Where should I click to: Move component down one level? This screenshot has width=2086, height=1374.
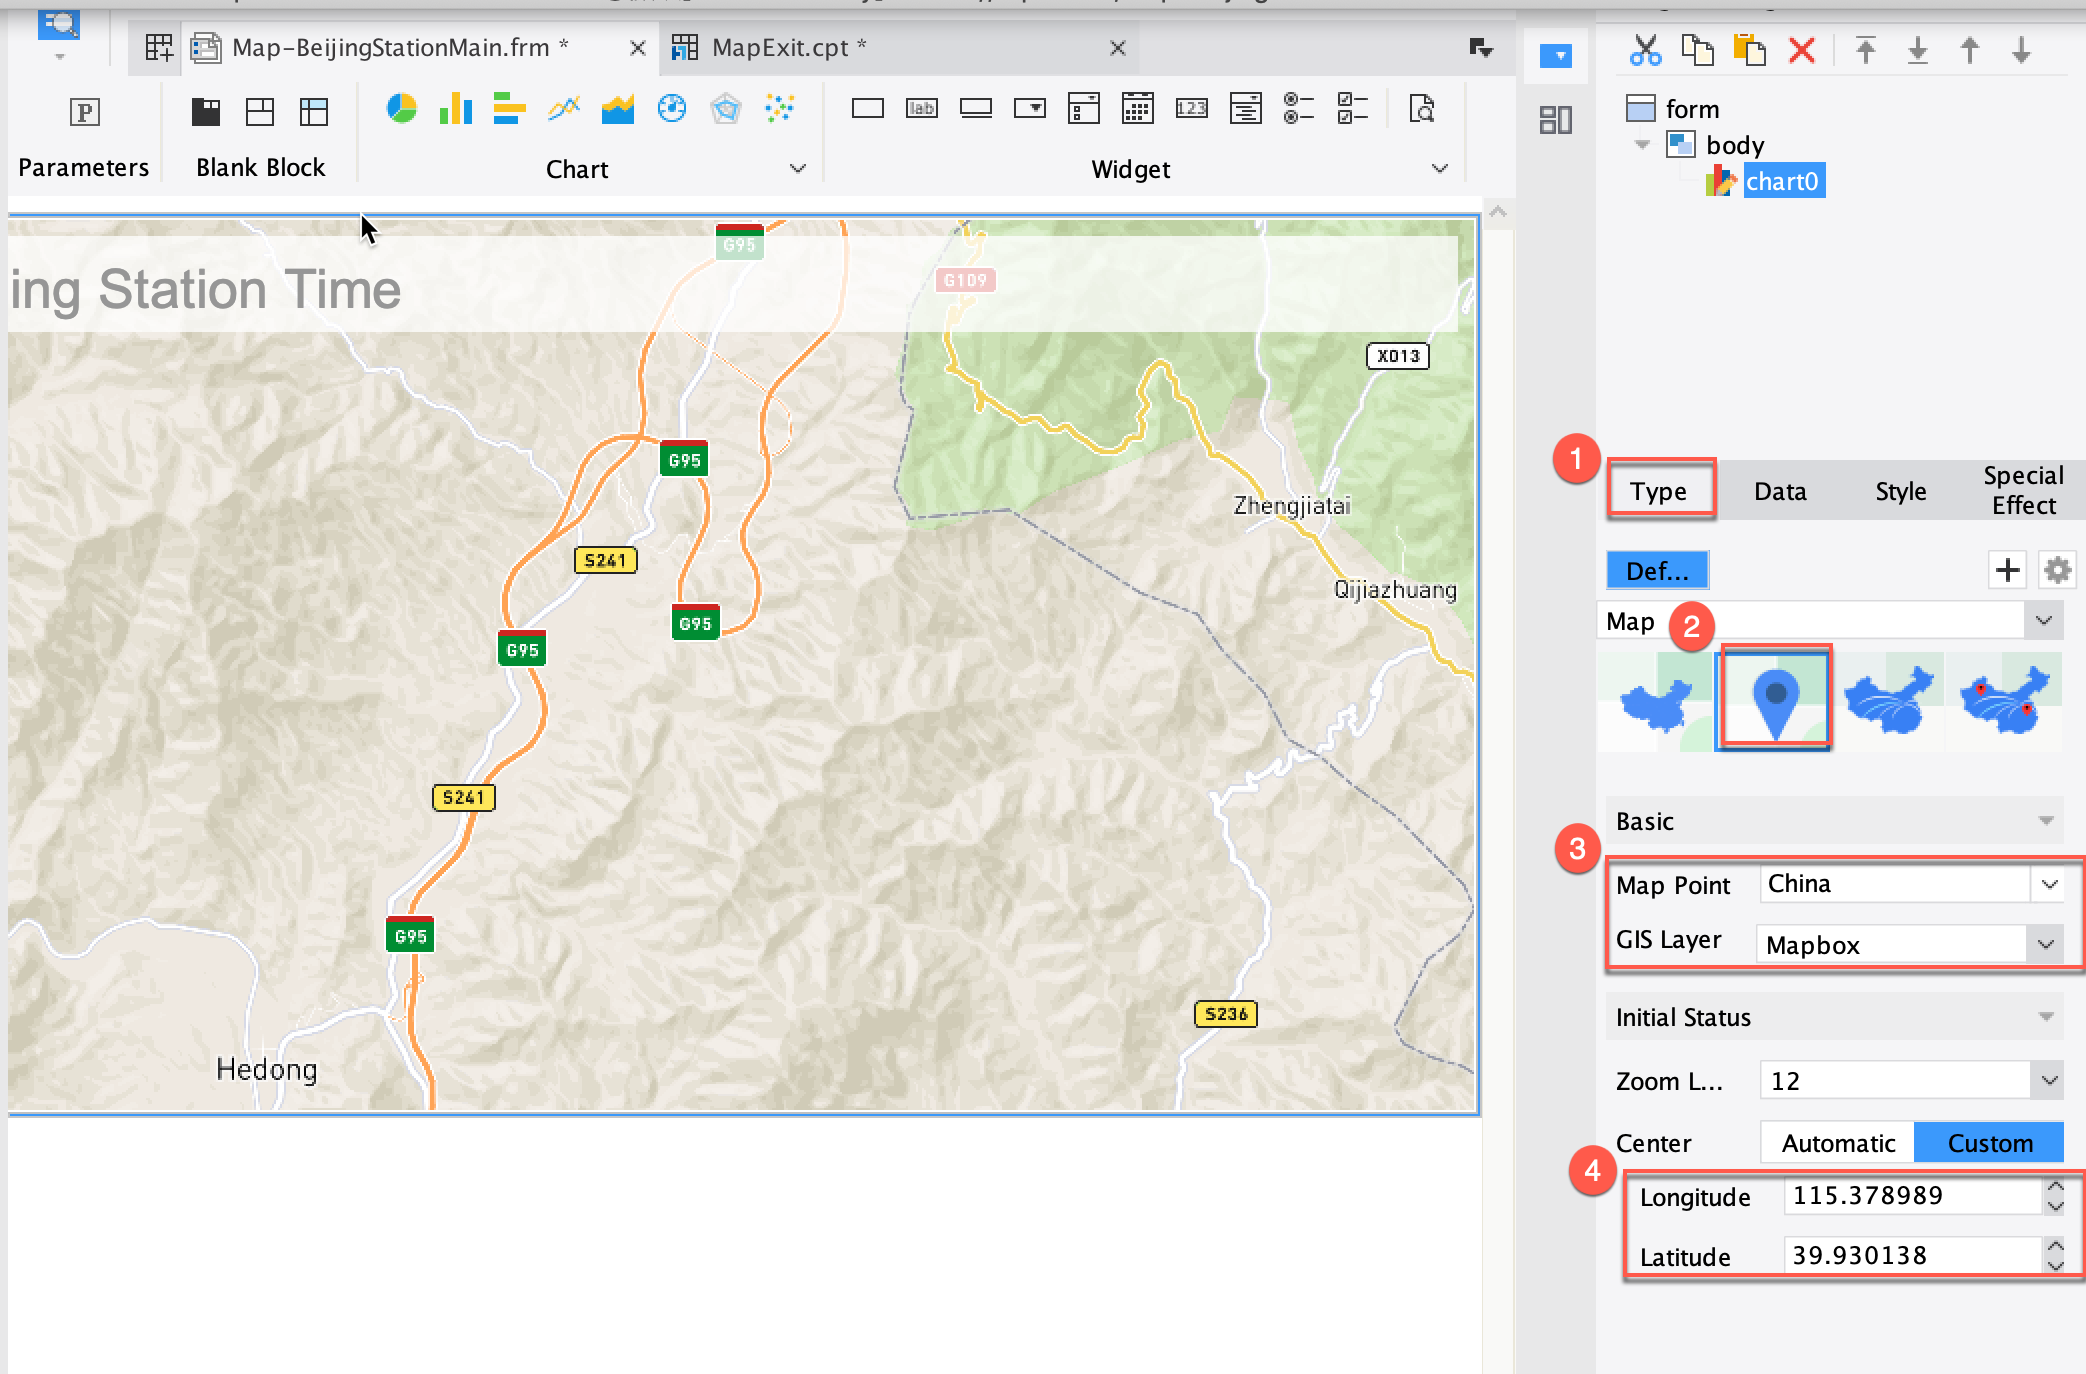(x=2021, y=50)
